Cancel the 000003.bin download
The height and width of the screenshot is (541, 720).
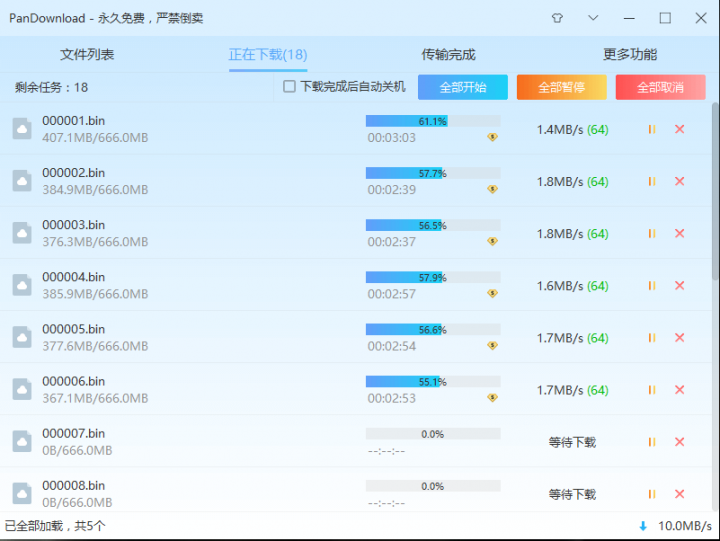(x=680, y=234)
